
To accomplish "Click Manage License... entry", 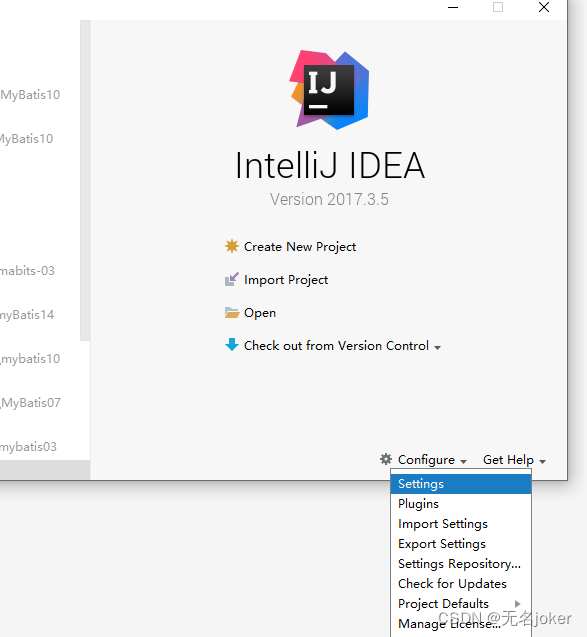I will pos(461,624).
